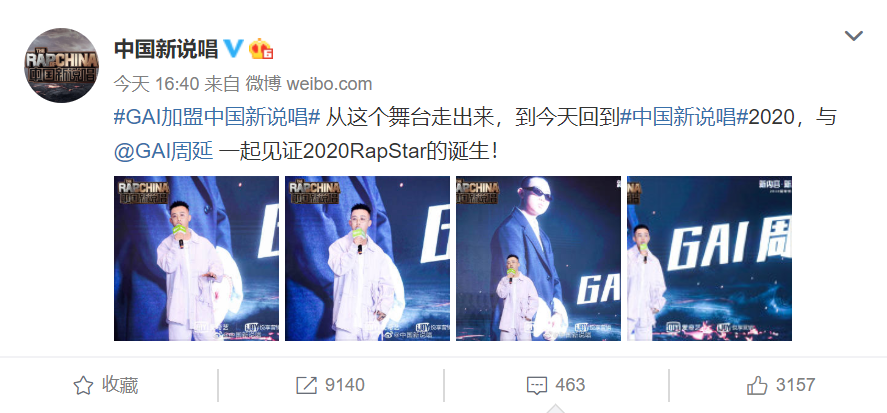Open the @GAI周延 mention link
The image size is (887, 413).
point(164,152)
